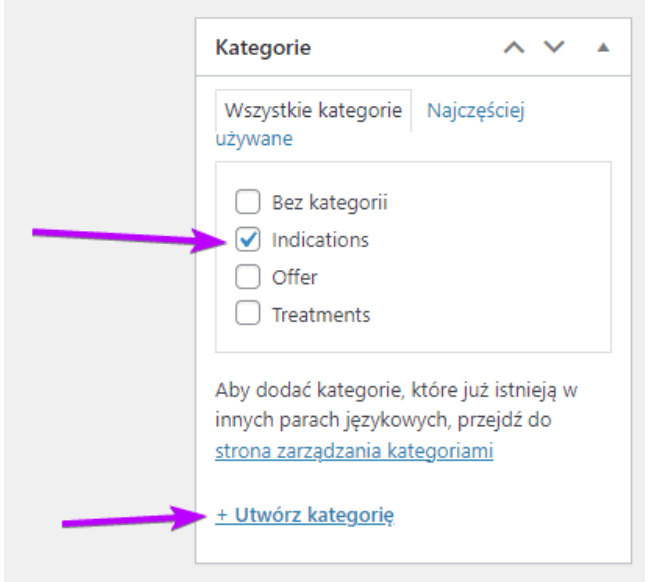Enable the Offer checkbox

pyautogui.click(x=246, y=277)
